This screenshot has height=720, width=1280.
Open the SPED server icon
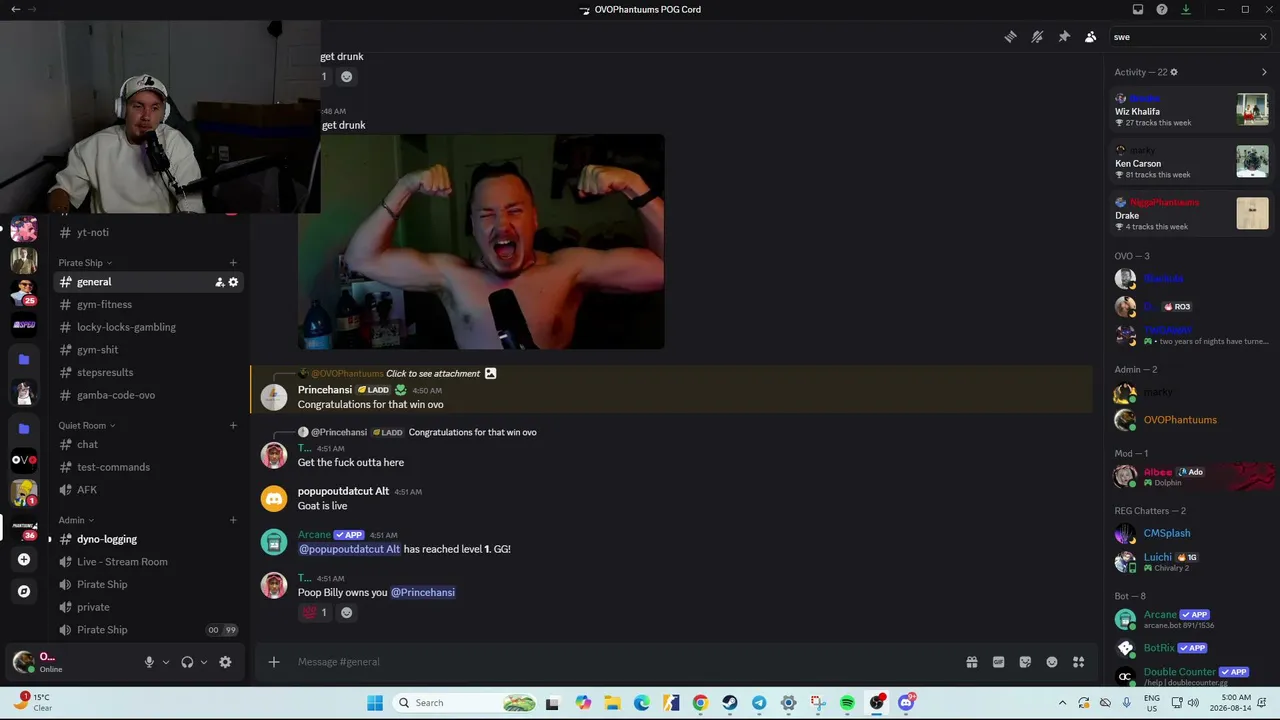point(24,324)
